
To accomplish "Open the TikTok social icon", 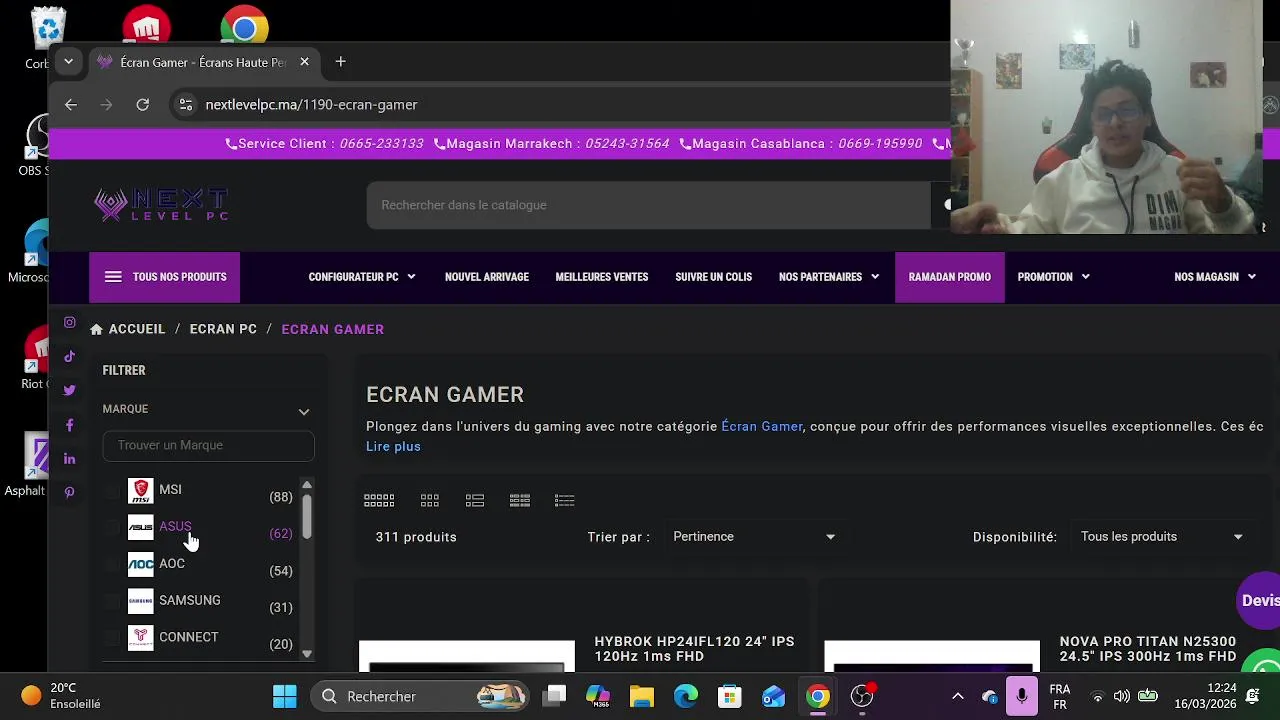I will click(x=69, y=357).
